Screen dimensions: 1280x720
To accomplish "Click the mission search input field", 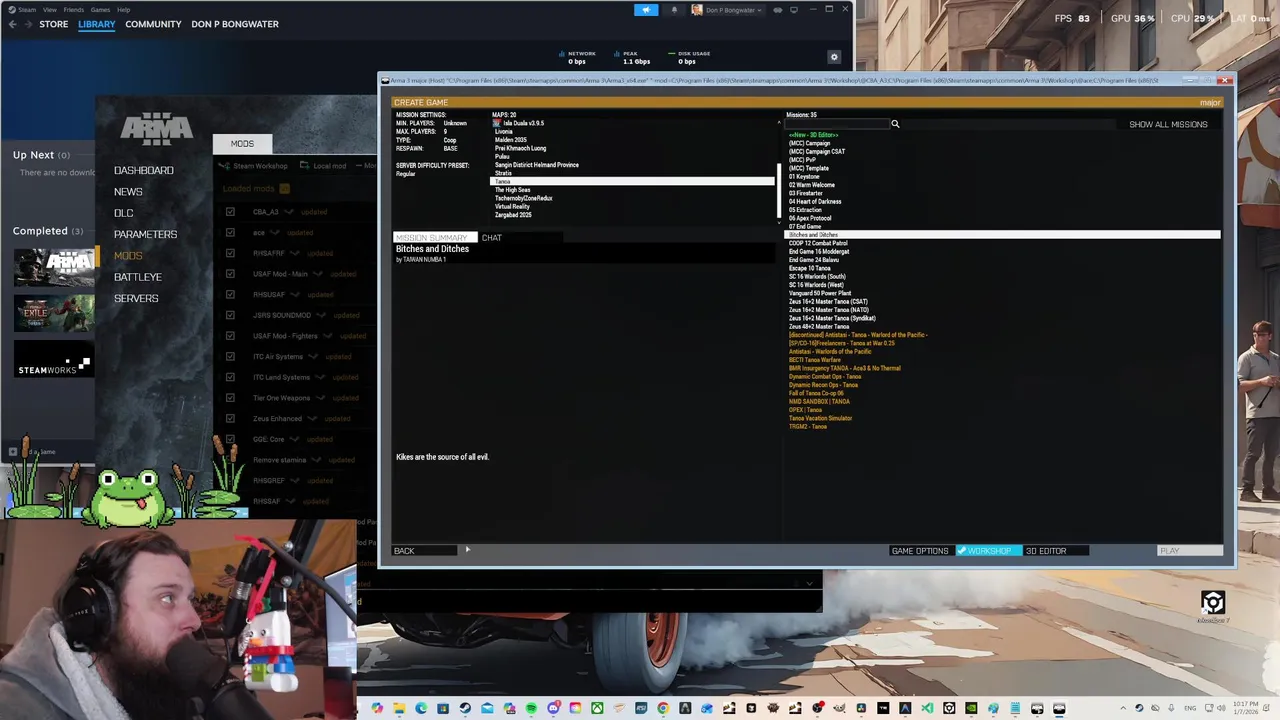I will tap(836, 124).
